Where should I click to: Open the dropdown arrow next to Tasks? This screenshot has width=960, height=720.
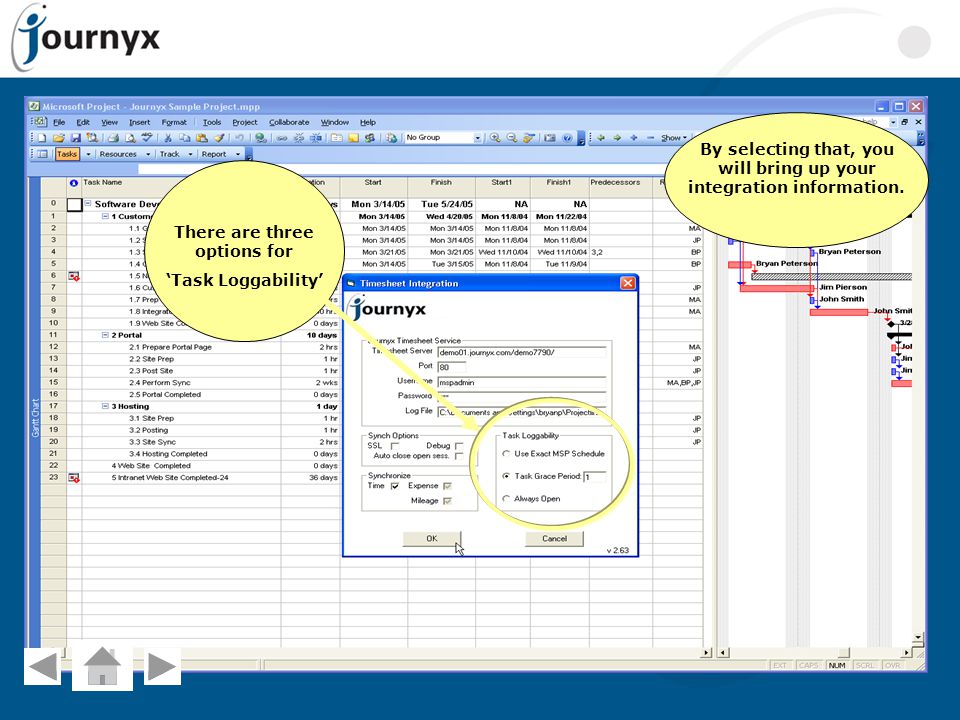pos(88,154)
